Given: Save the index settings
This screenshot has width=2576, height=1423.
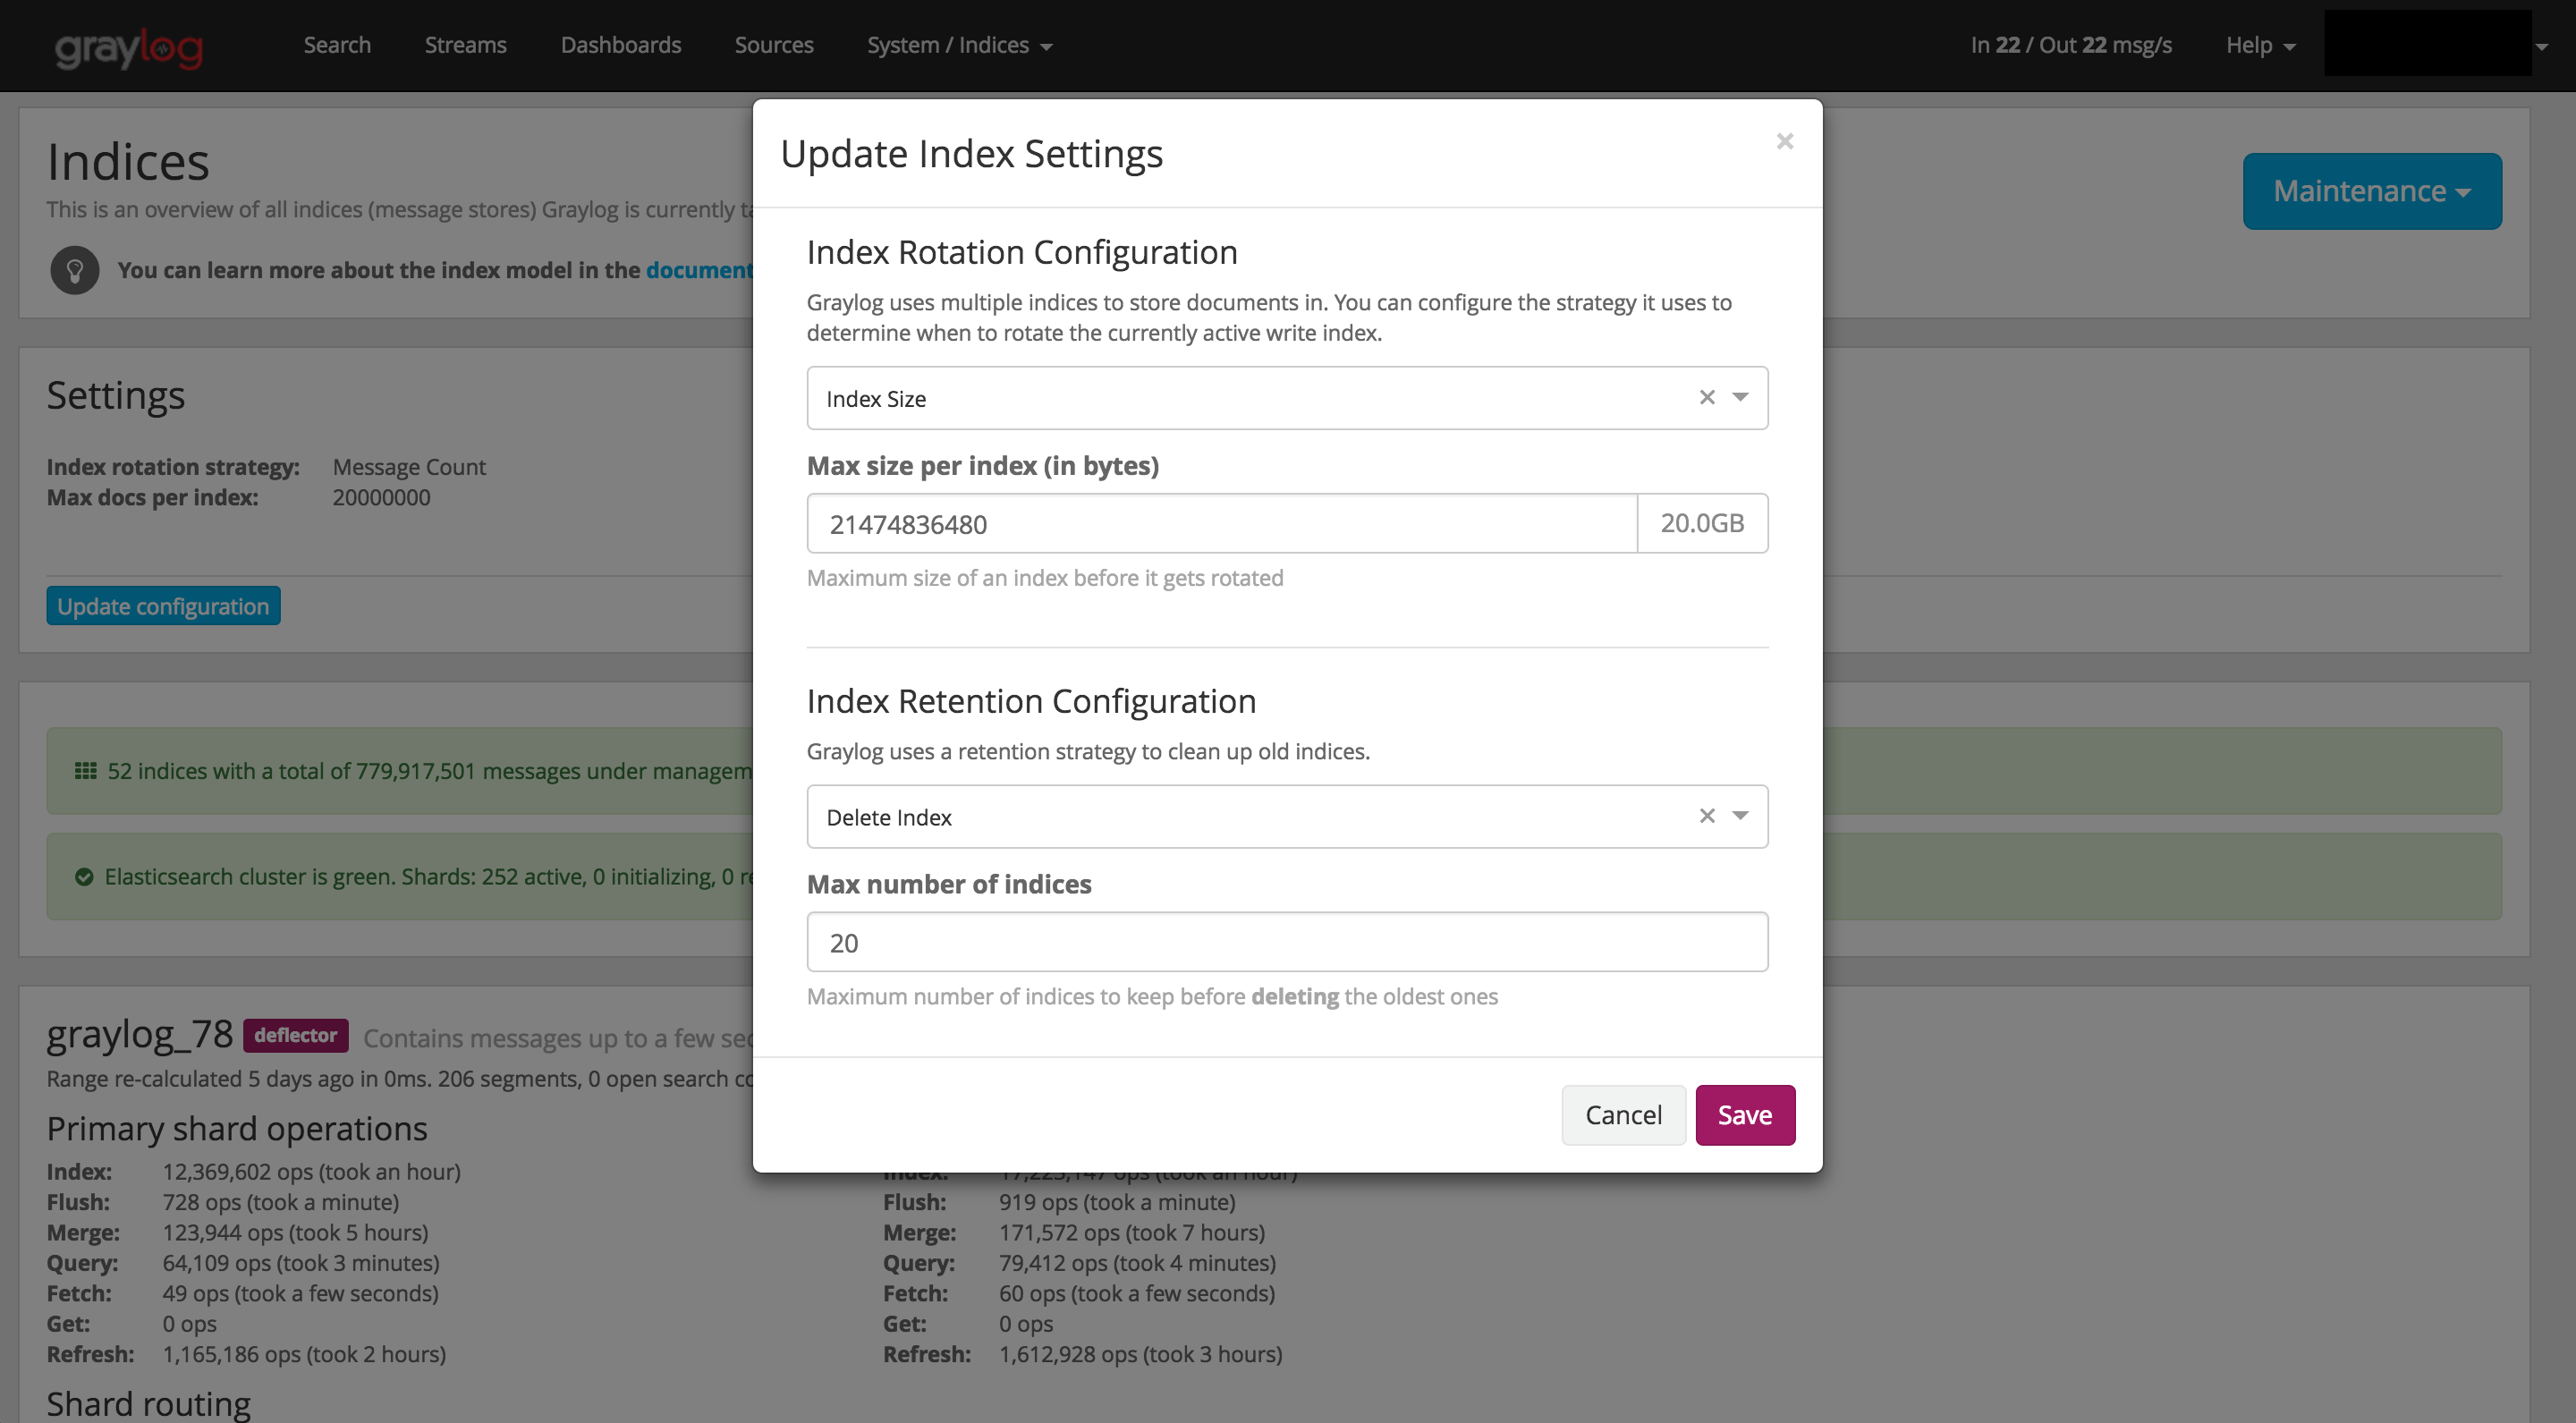Looking at the screenshot, I should (x=1744, y=1115).
